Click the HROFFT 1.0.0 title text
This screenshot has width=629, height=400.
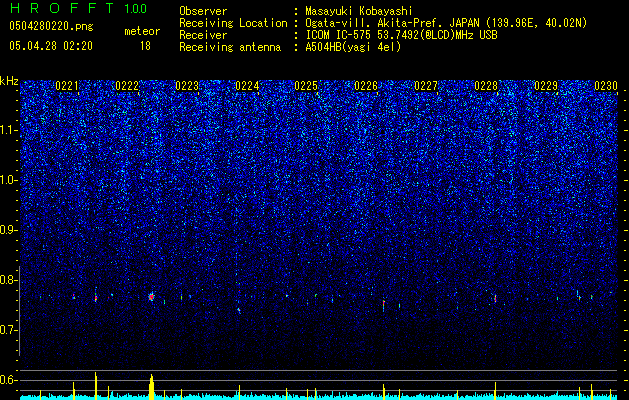[x=79, y=8]
